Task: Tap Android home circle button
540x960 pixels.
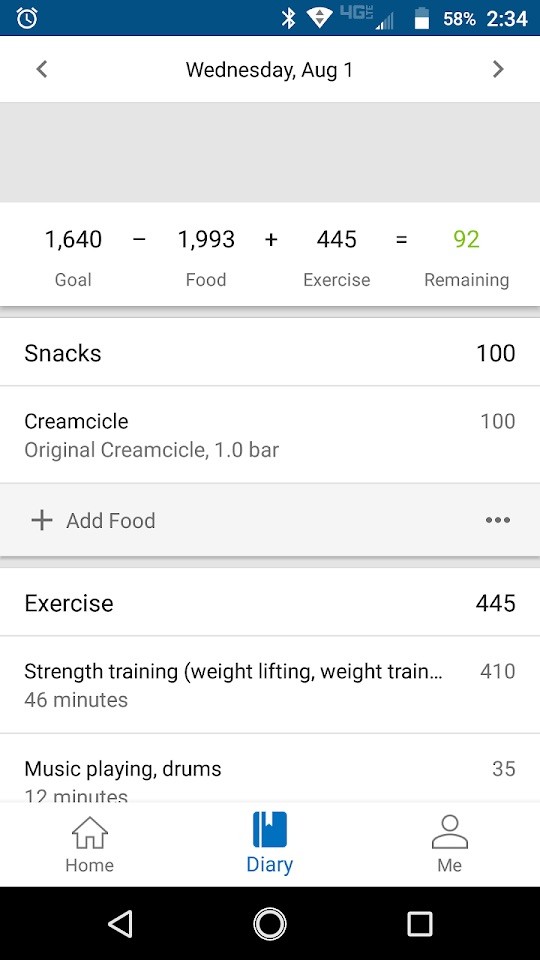Action: click(x=269, y=923)
